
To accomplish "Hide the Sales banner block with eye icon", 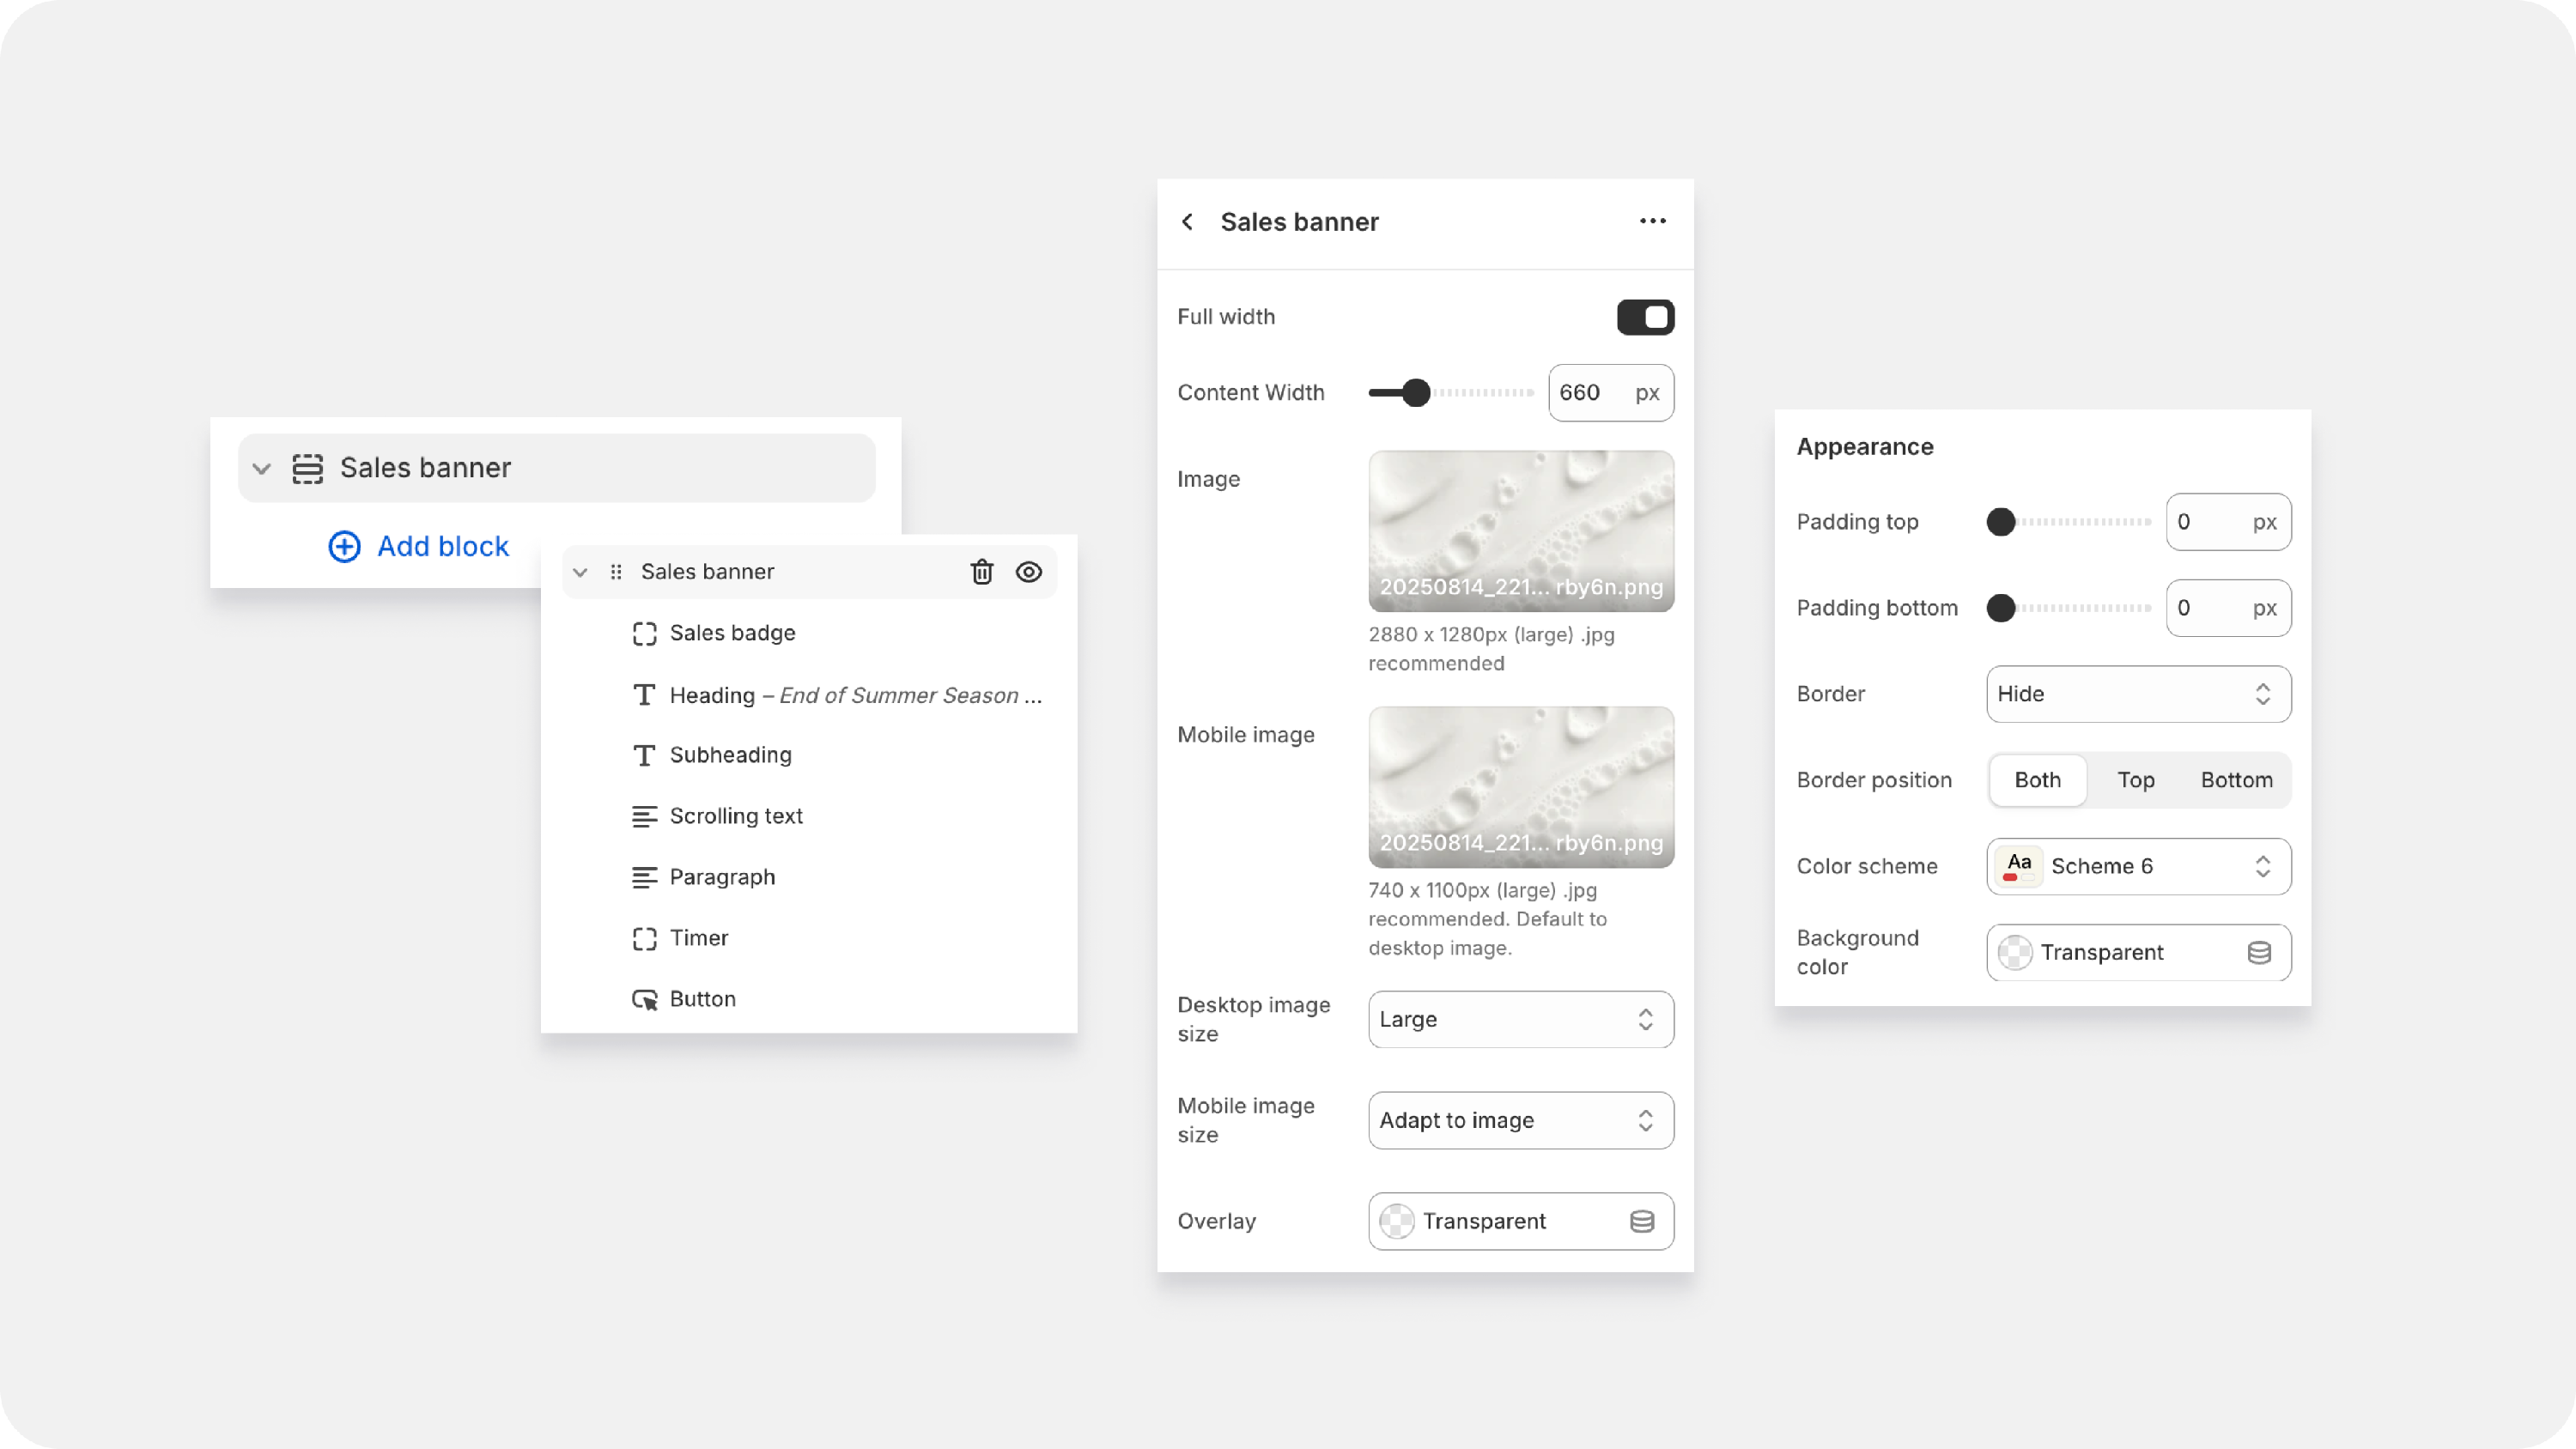I will (x=1029, y=572).
